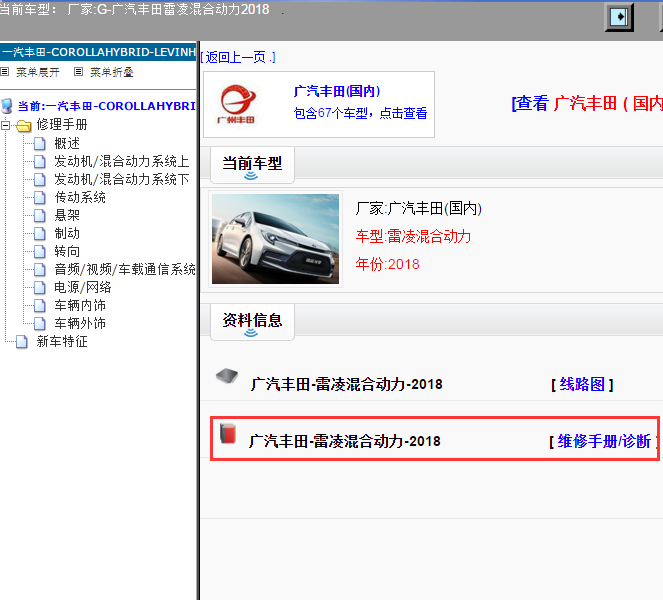Click the computer icon beside 当前:一汽丰田

point(7,106)
